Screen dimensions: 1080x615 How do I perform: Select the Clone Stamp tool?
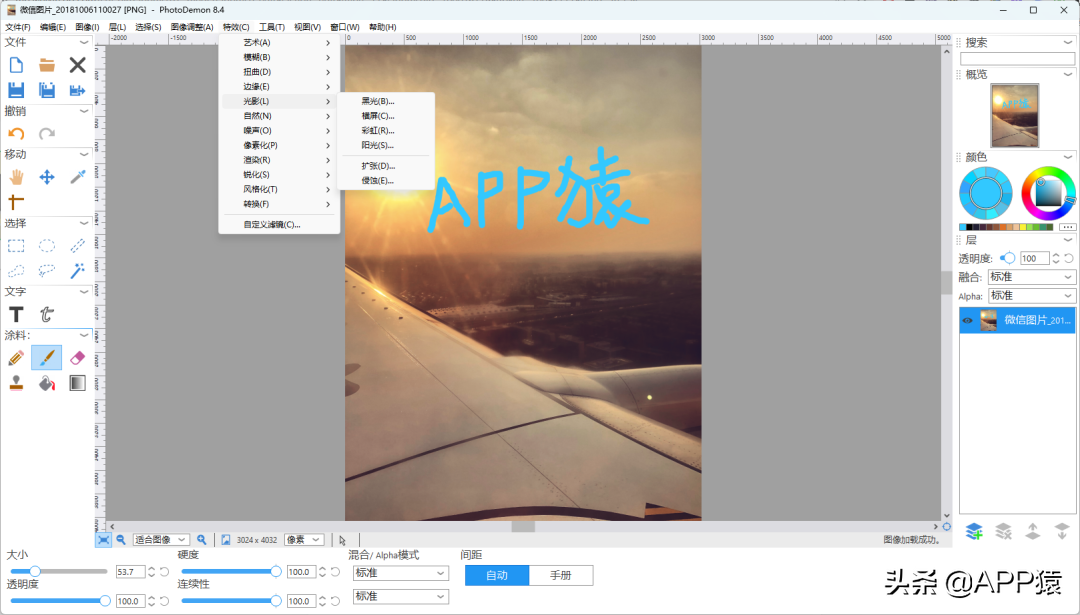16,383
